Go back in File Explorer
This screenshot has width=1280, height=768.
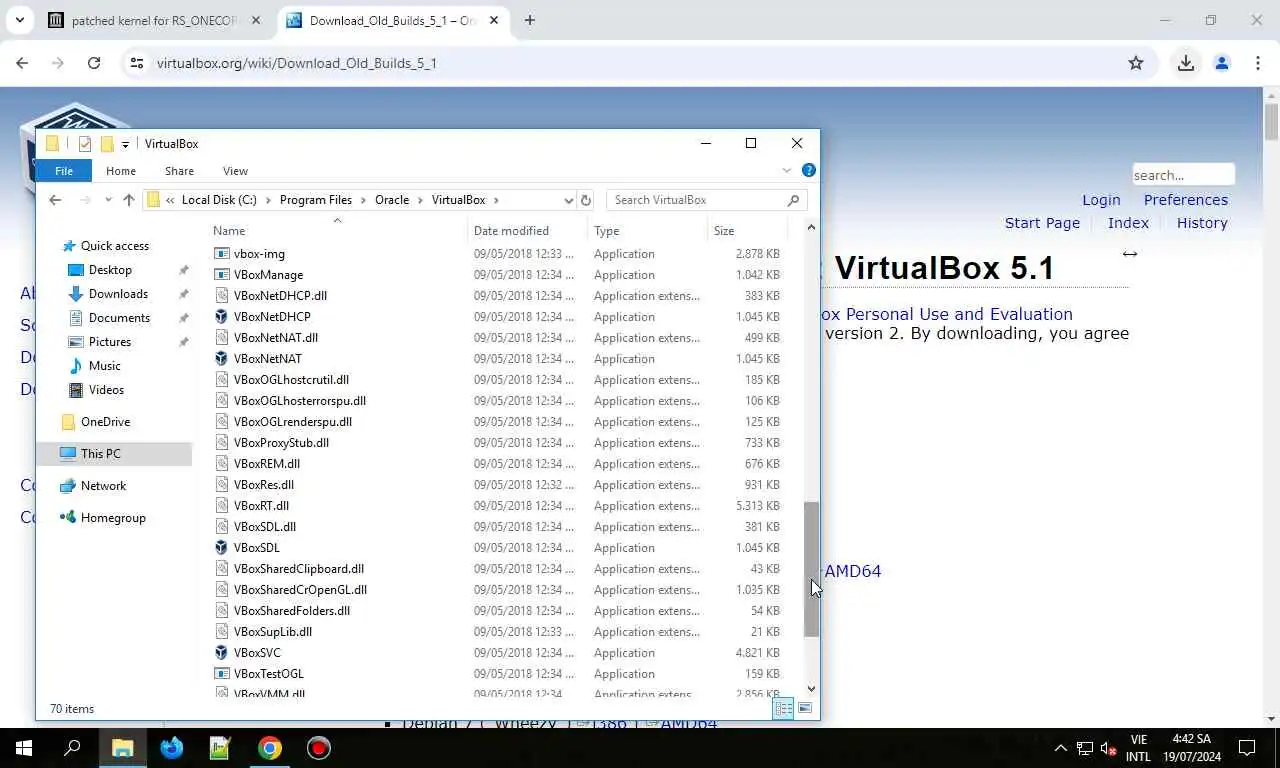(55, 200)
